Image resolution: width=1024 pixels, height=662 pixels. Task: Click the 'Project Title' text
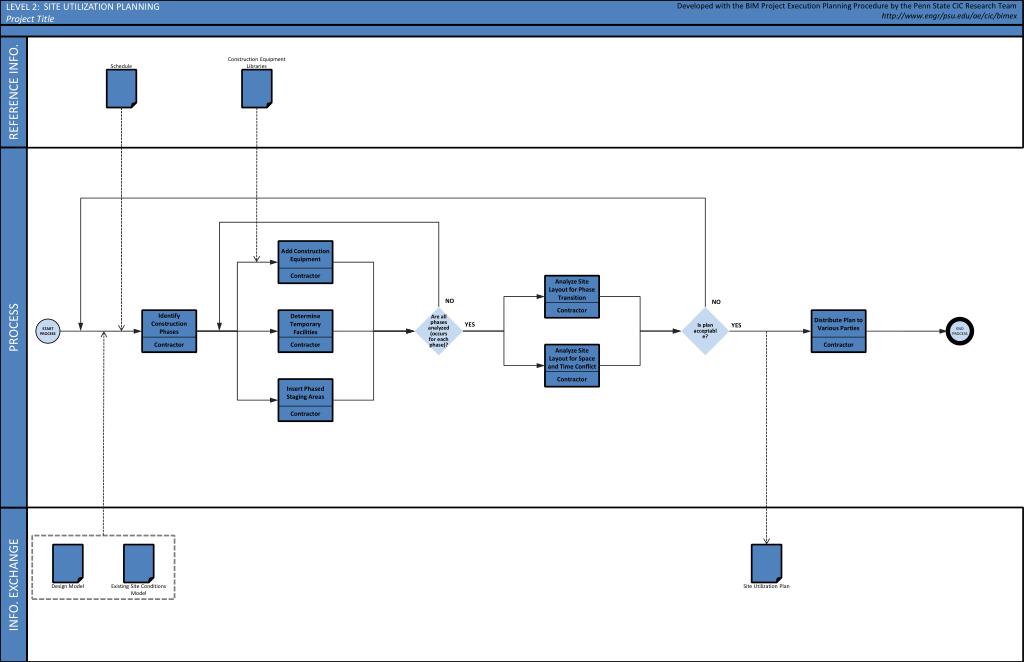(30, 19)
